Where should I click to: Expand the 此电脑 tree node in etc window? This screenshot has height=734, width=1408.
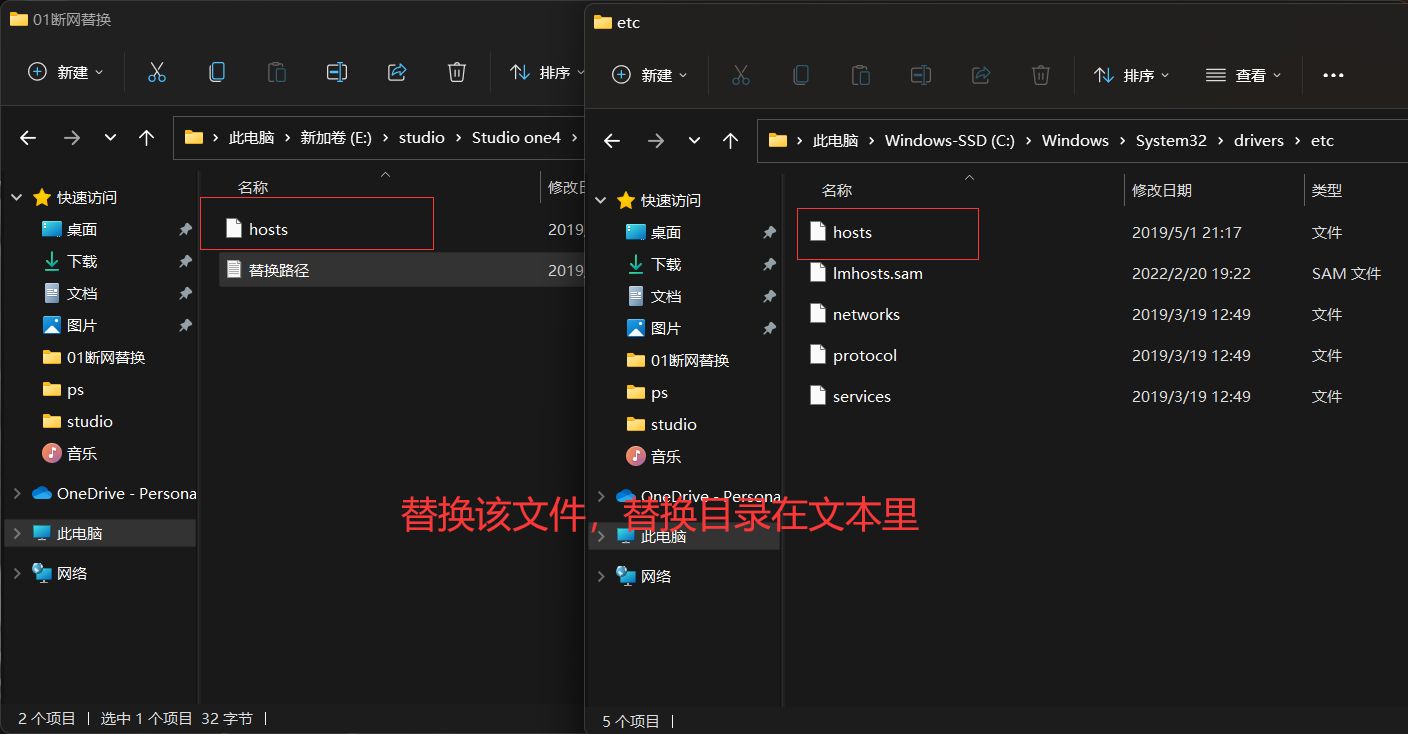click(601, 536)
